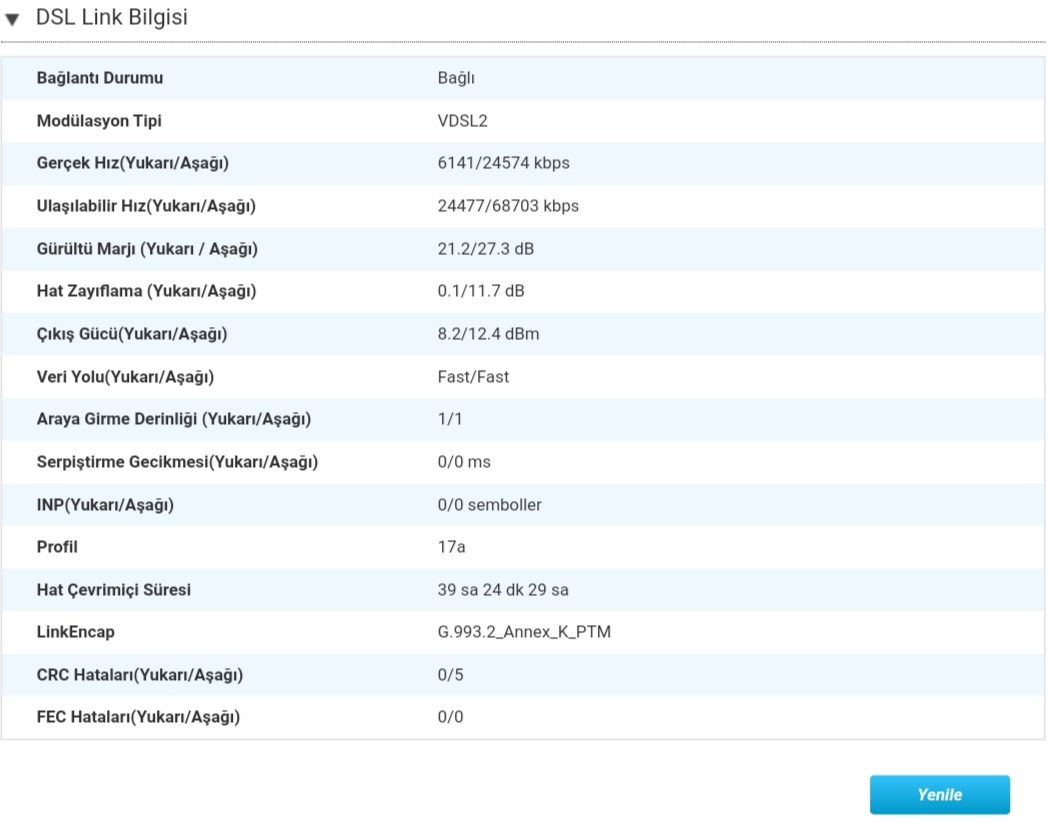Click the Serpiştirme Gecikmesi label
The width and height of the screenshot is (1051, 837).
pos(177,462)
